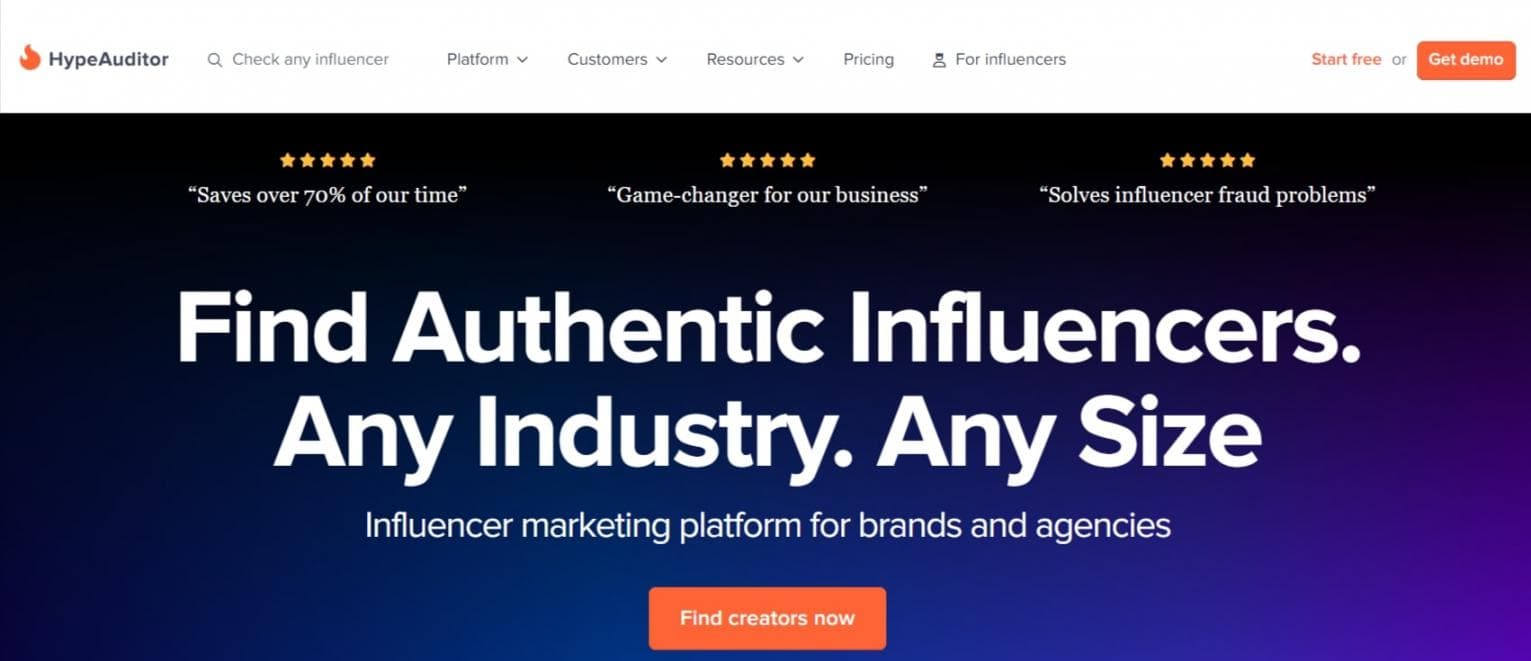The image size is (1531, 661).
Task: Click the HypeAuditor flame logo icon
Action: (x=30, y=58)
